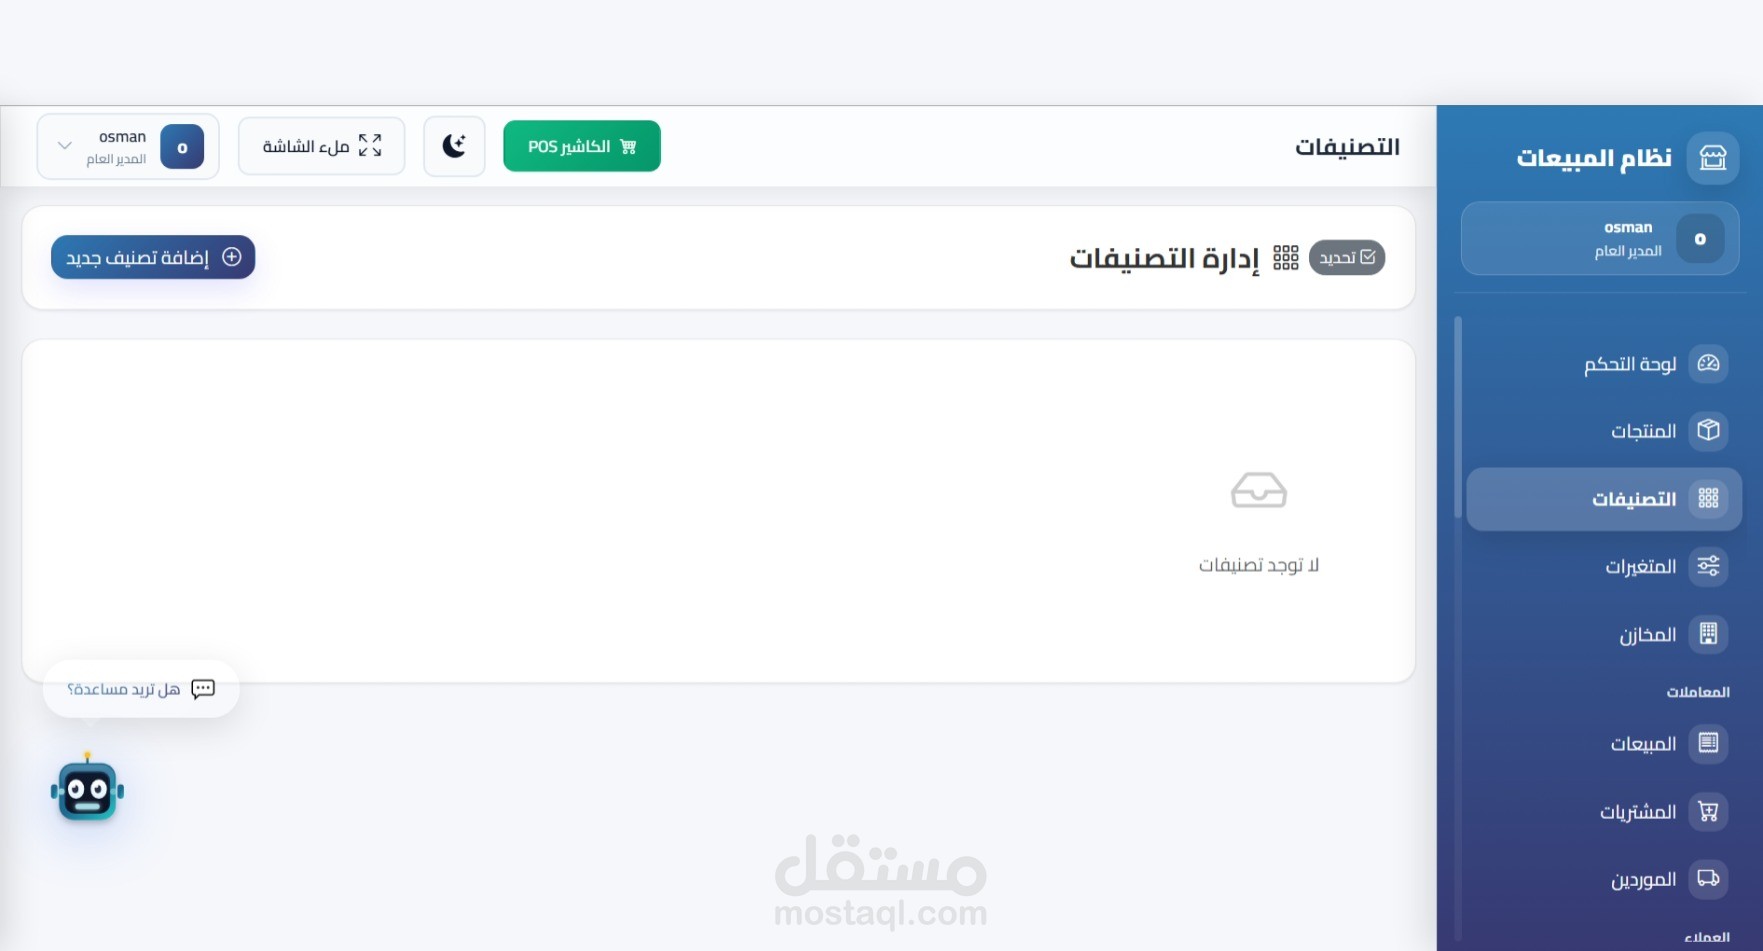
Task: Toggle dark mode with the moon icon
Action: pos(454,146)
